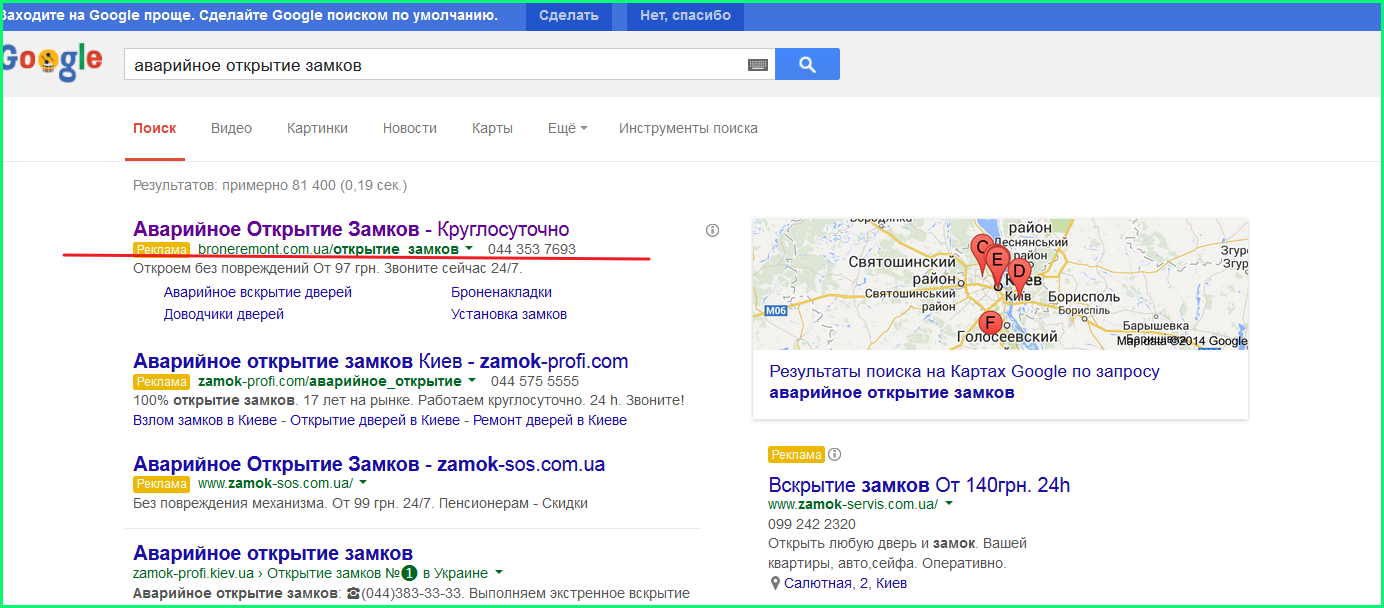Viewport: 1384px width, 608px height.
Task: Open Открытие дверей в Киеве link
Action: tap(375, 420)
